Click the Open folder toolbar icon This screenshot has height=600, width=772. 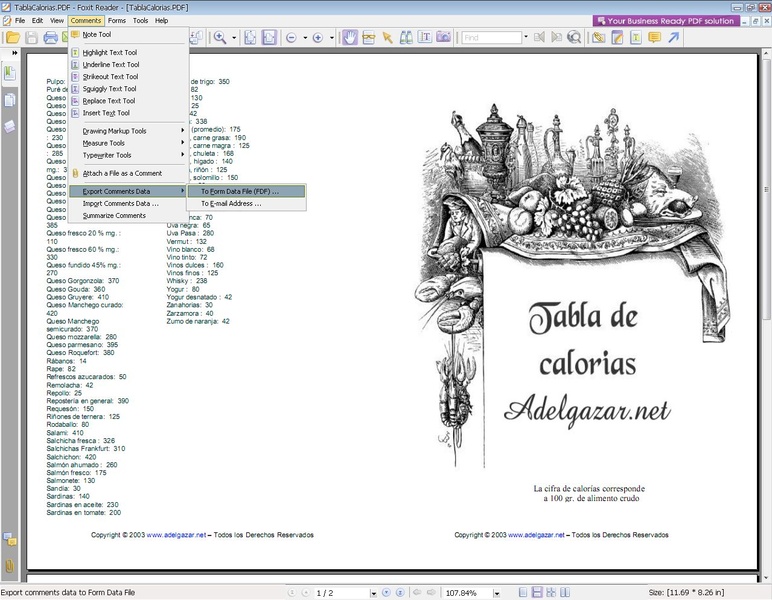[13, 38]
